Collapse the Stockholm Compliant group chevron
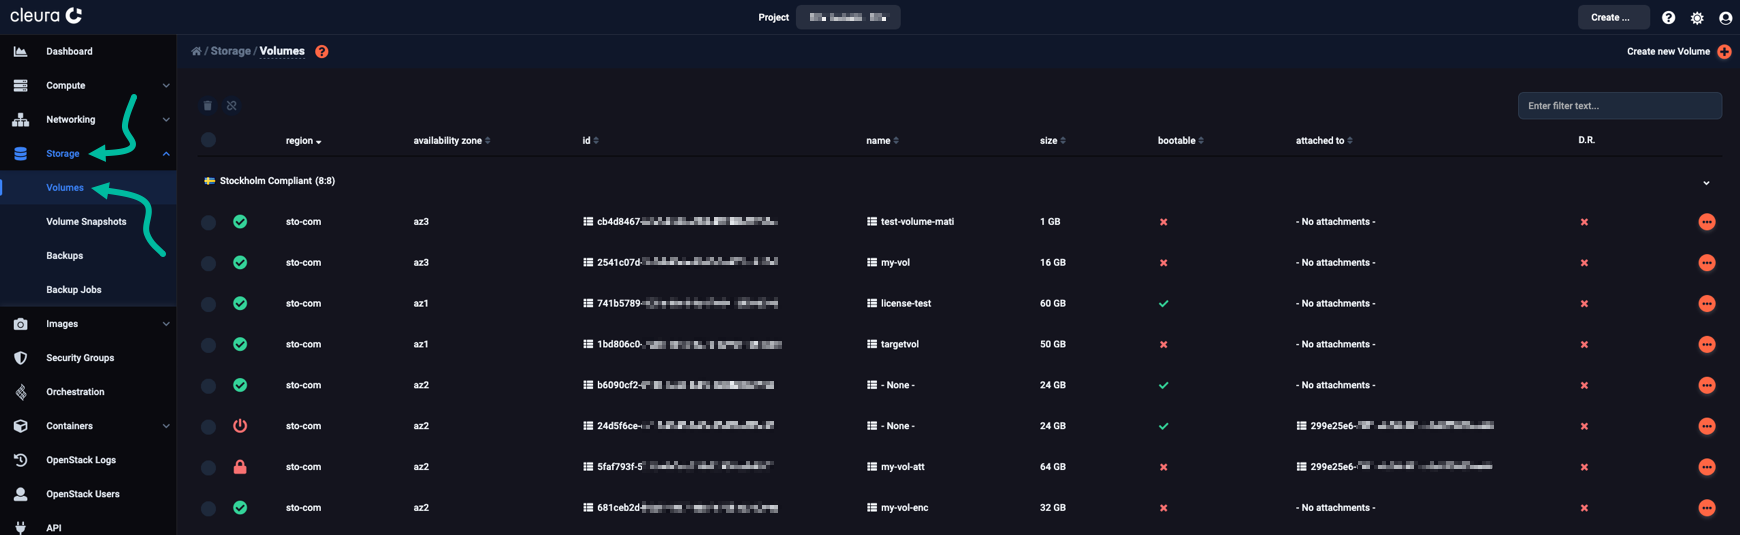1740x535 pixels. 1706,183
